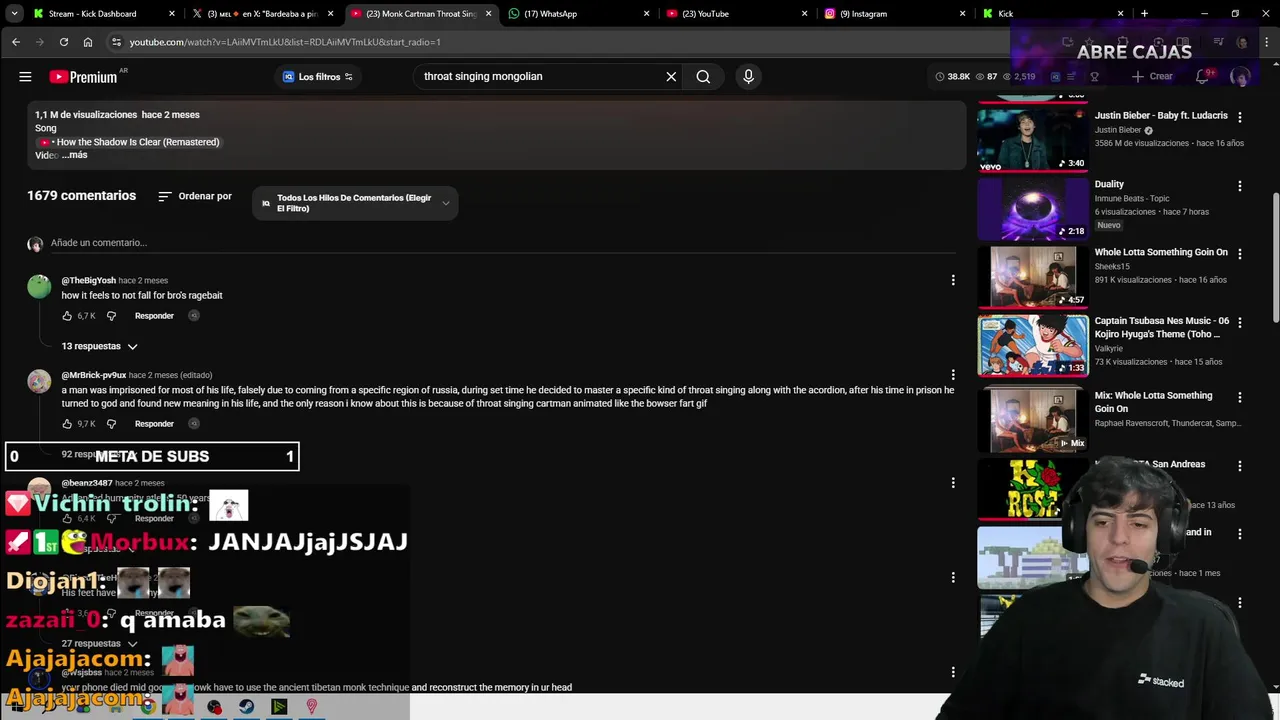The image size is (1280, 720).
Task: Open YouTube notifications bell
Action: 1203,76
